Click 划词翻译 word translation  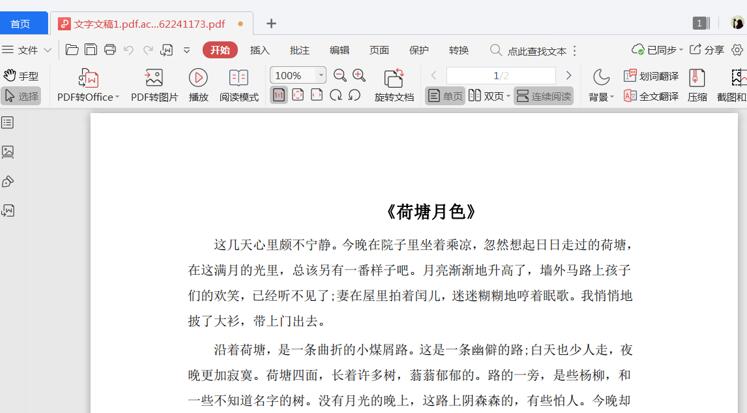pyautogui.click(x=651, y=76)
